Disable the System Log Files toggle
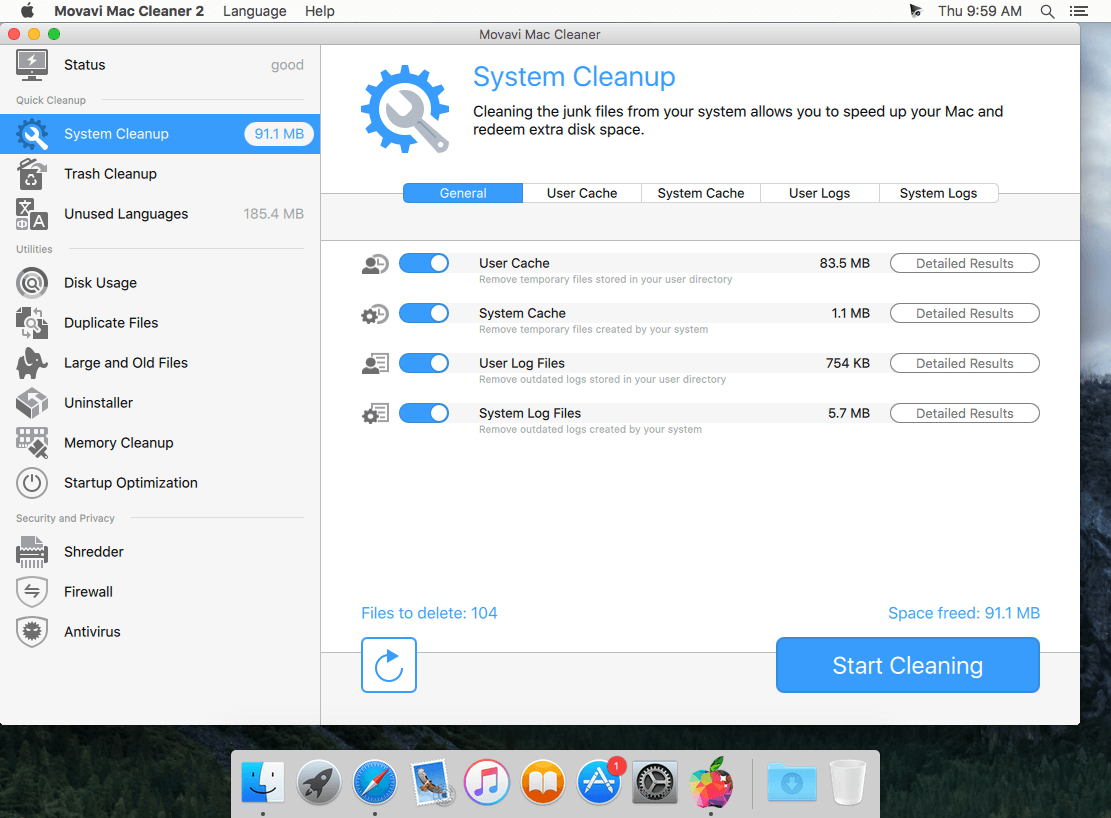Viewport: 1111px width, 818px height. click(x=424, y=413)
